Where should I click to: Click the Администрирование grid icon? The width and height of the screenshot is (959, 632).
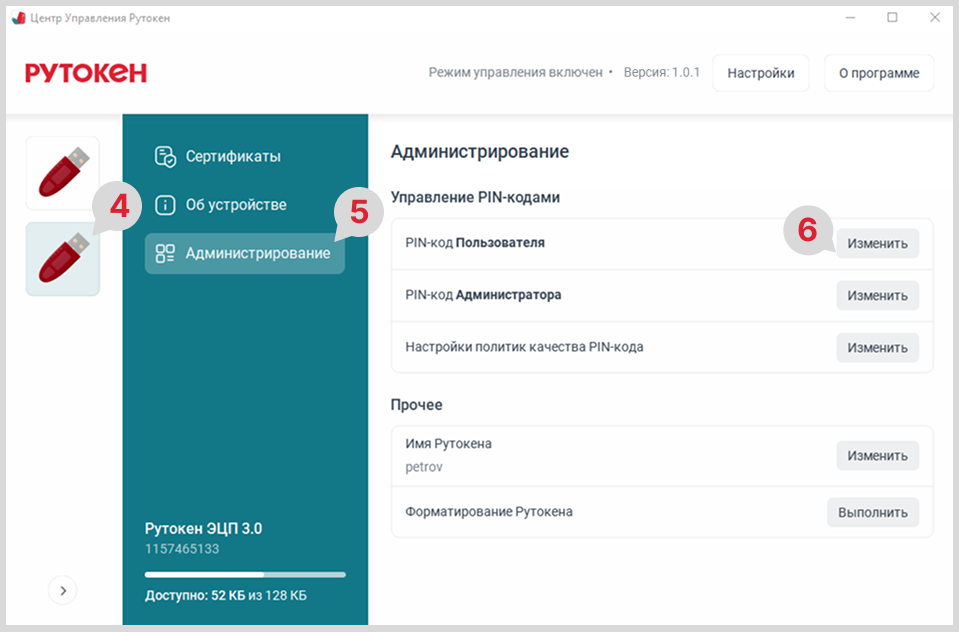(165, 253)
